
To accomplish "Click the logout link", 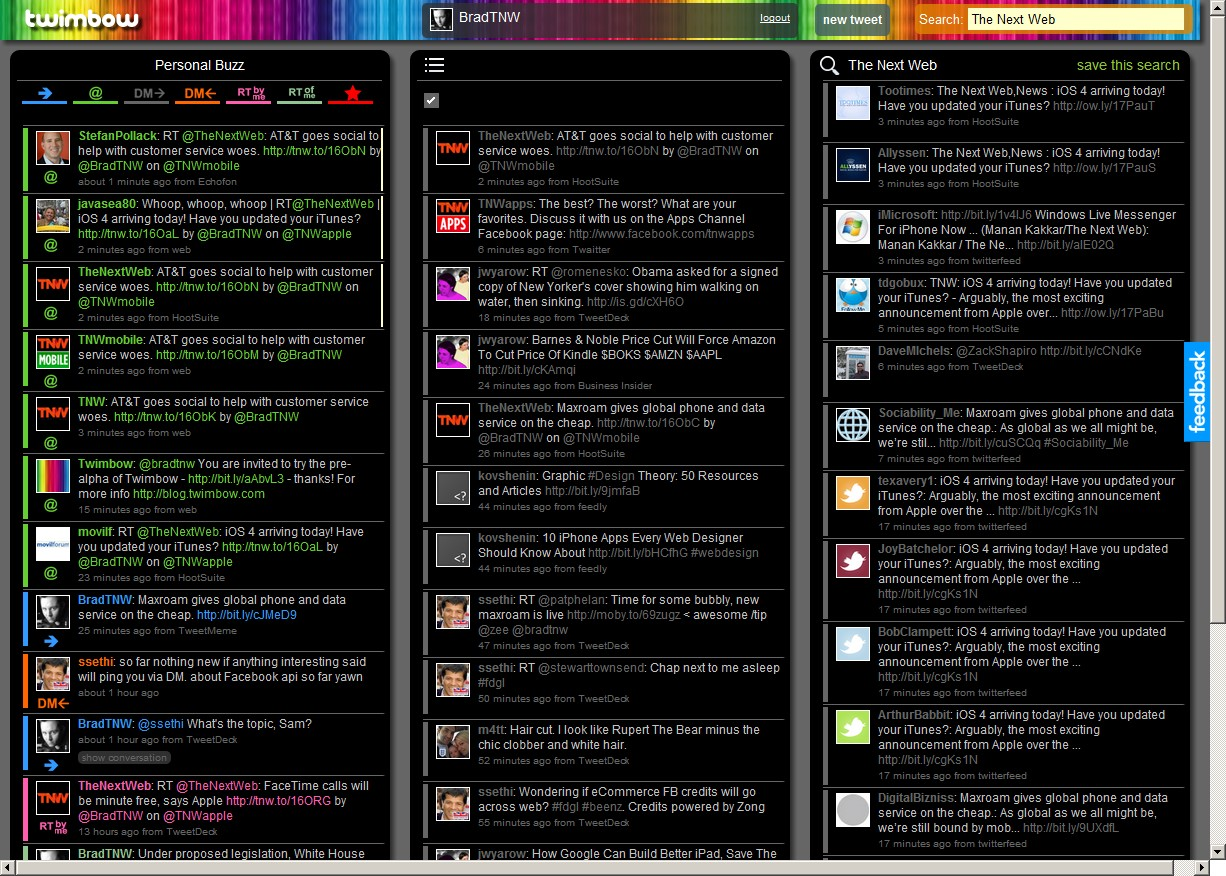I will coord(775,18).
